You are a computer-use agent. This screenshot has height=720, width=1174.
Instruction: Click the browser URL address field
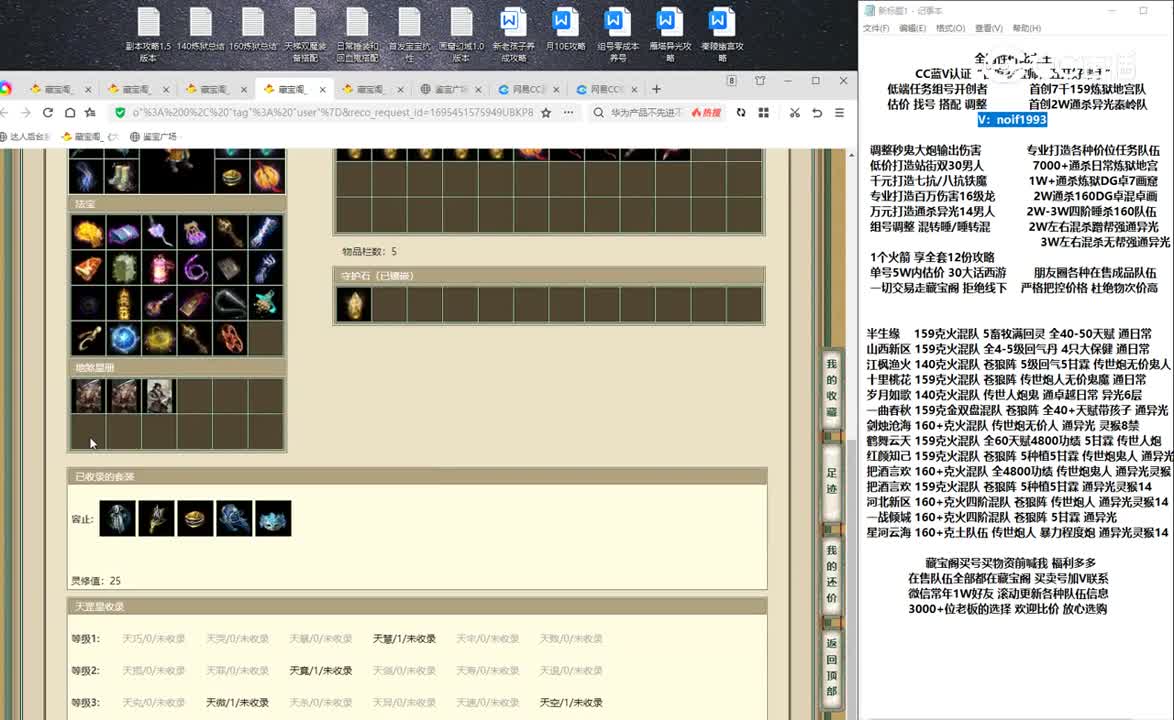coord(332,112)
